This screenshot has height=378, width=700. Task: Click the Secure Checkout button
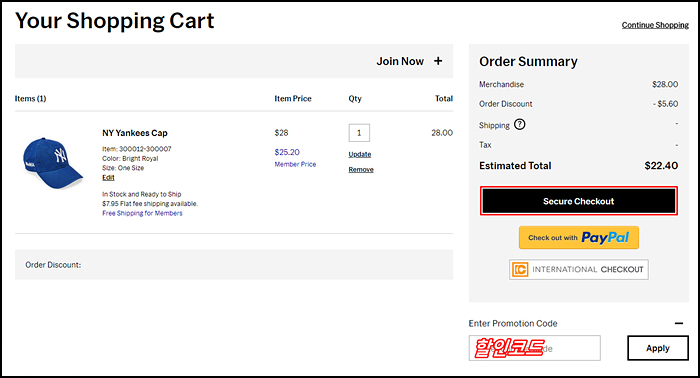point(579,201)
